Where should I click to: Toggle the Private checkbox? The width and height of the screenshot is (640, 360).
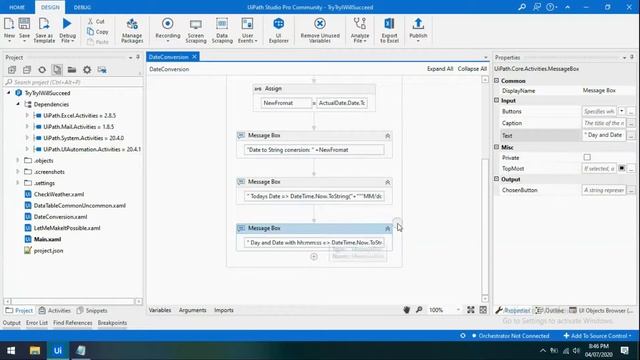tap(587, 158)
